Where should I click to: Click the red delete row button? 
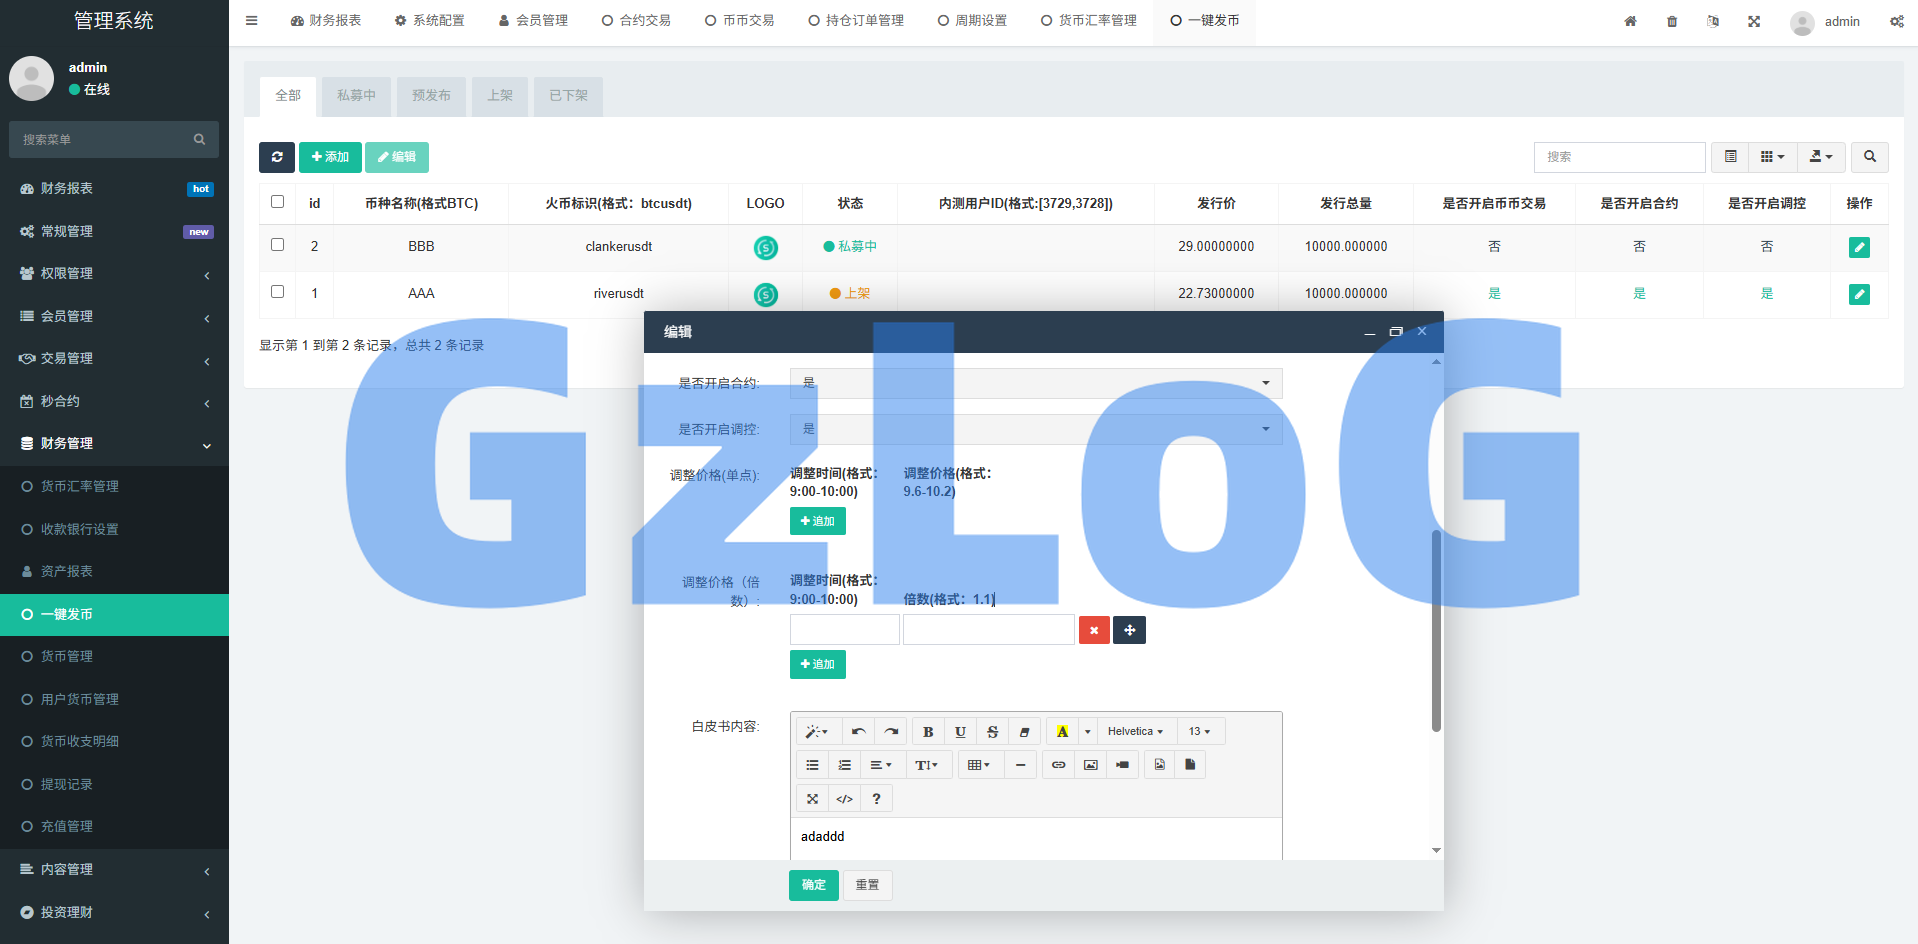pos(1094,630)
